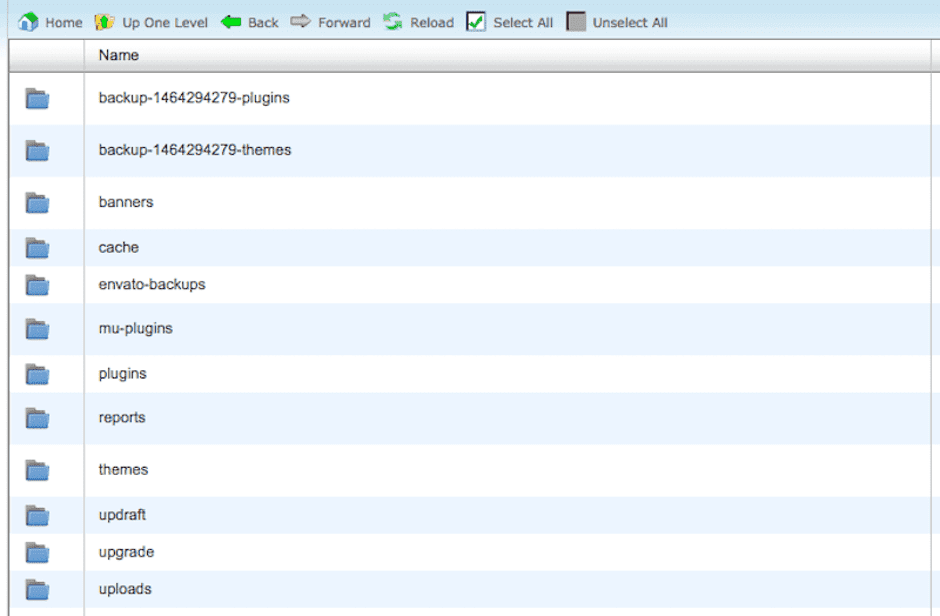Click the plugins folder icon
The image size is (940, 616).
point(37,374)
